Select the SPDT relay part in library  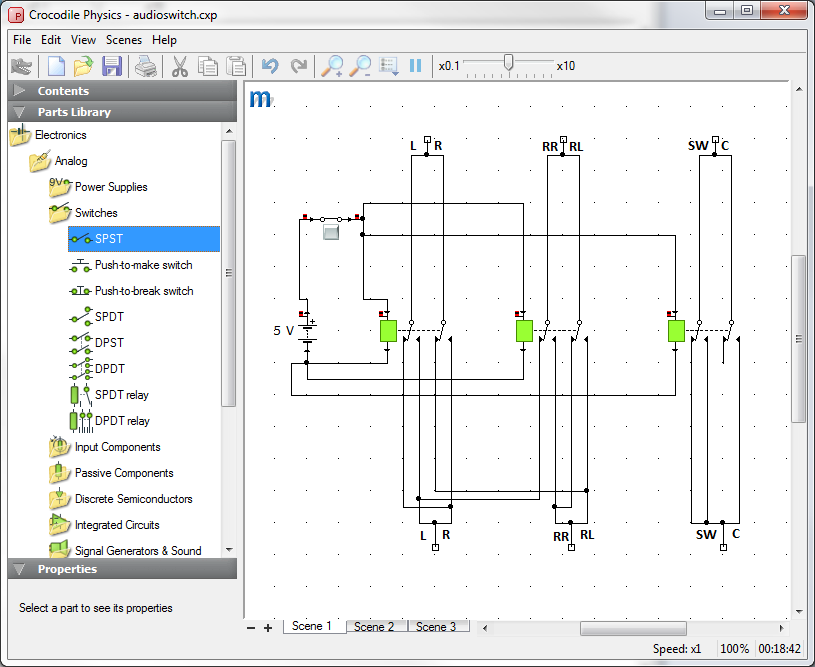[121, 395]
